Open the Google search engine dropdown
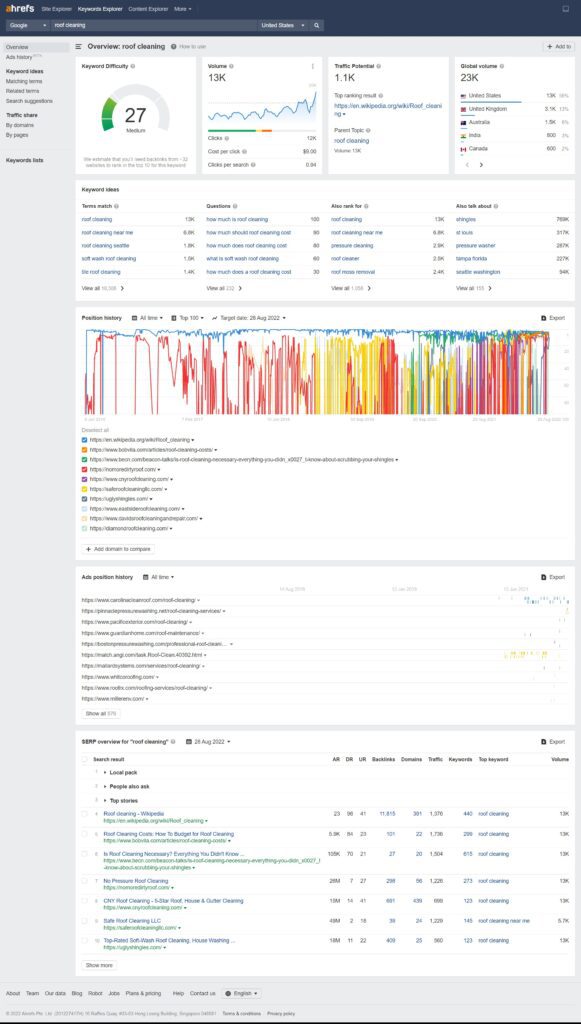Viewport: 581px width, 1024px height. click(x=27, y=25)
